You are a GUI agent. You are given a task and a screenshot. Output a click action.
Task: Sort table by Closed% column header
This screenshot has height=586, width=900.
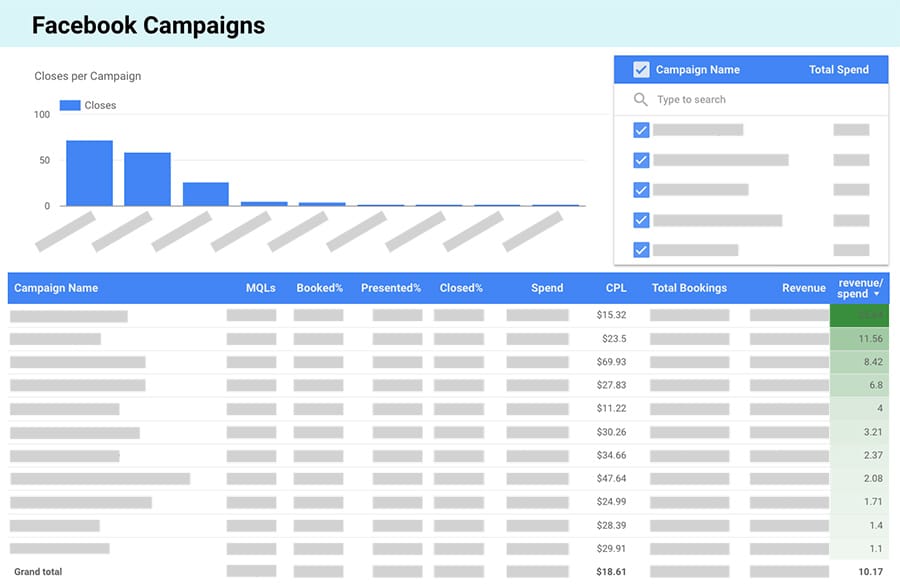tap(461, 288)
